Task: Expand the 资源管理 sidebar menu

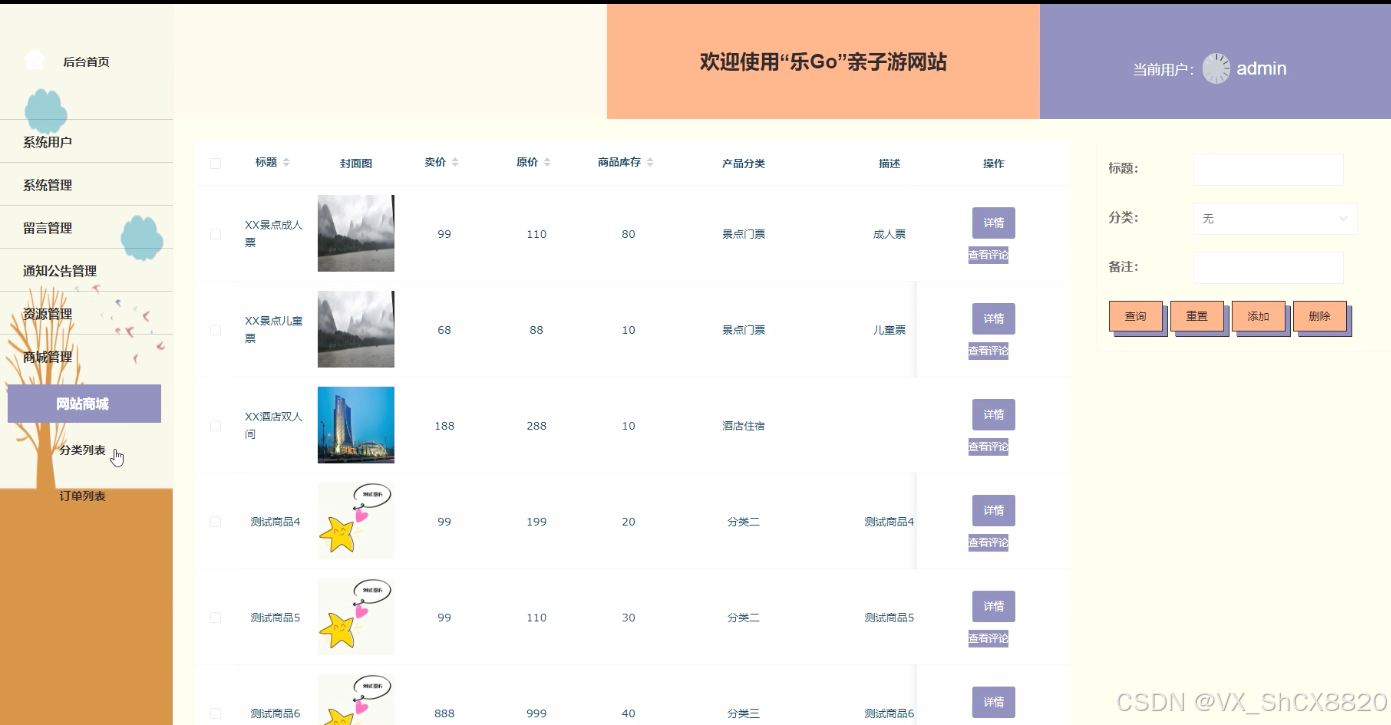Action: point(86,314)
